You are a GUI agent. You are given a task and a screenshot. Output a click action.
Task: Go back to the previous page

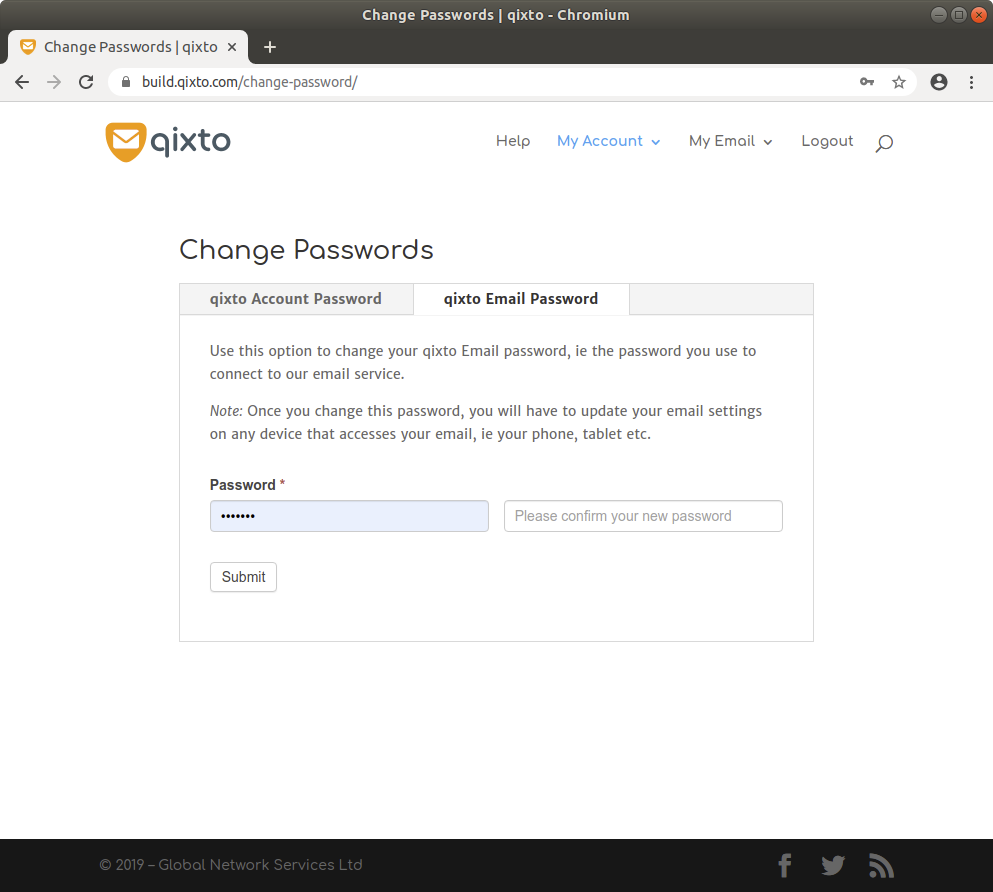coord(22,82)
